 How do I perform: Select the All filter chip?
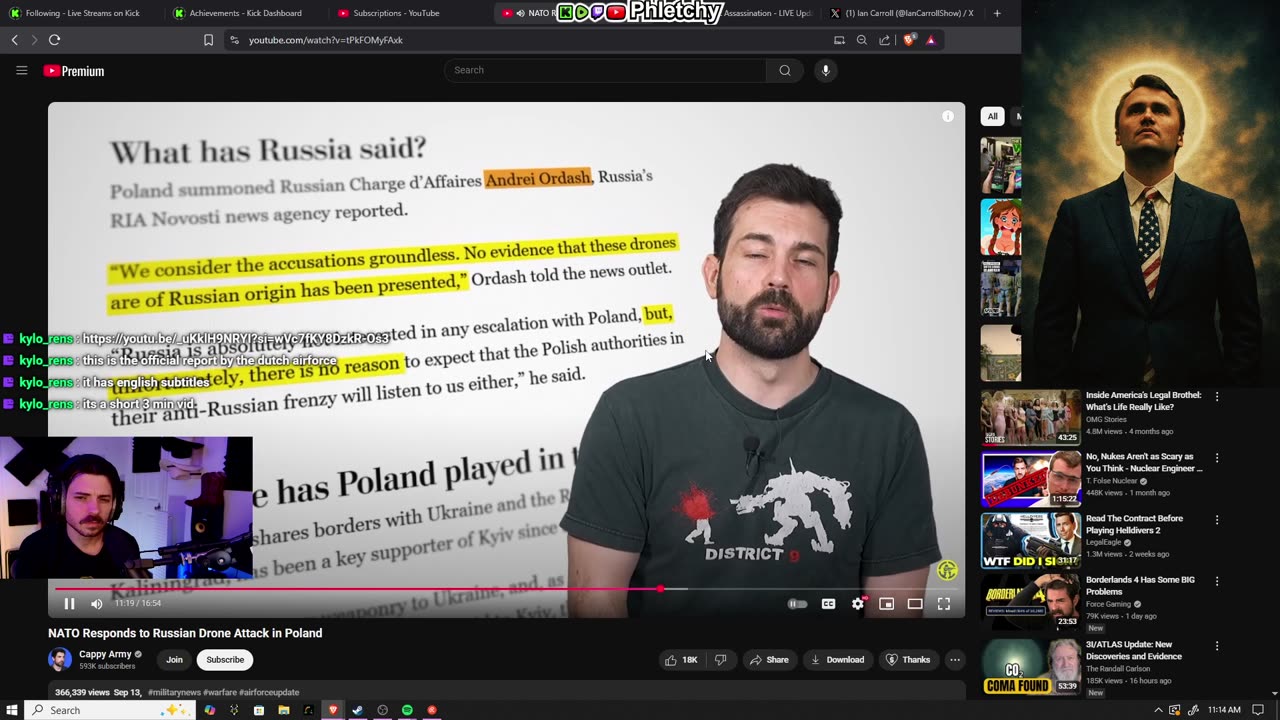(992, 116)
